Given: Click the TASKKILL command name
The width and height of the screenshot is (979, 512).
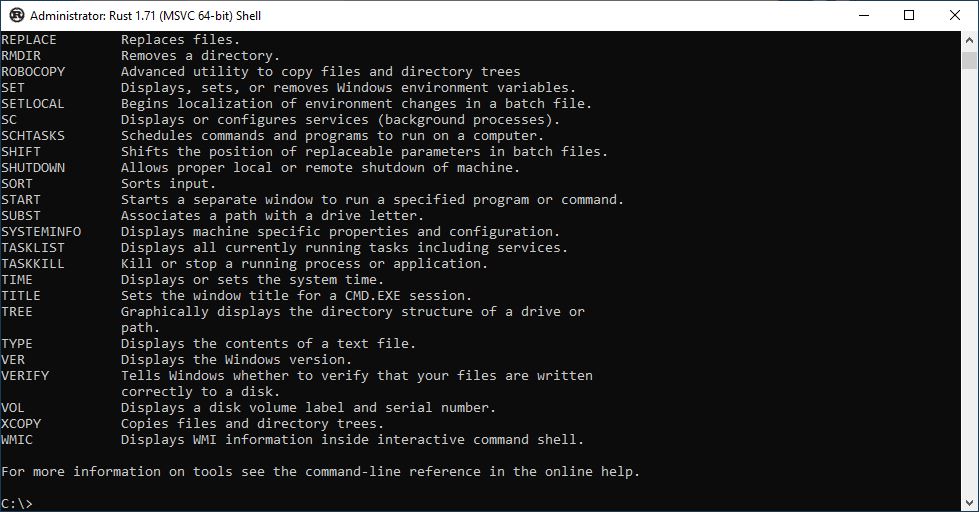Looking at the screenshot, I should pyautogui.click(x=33, y=263).
